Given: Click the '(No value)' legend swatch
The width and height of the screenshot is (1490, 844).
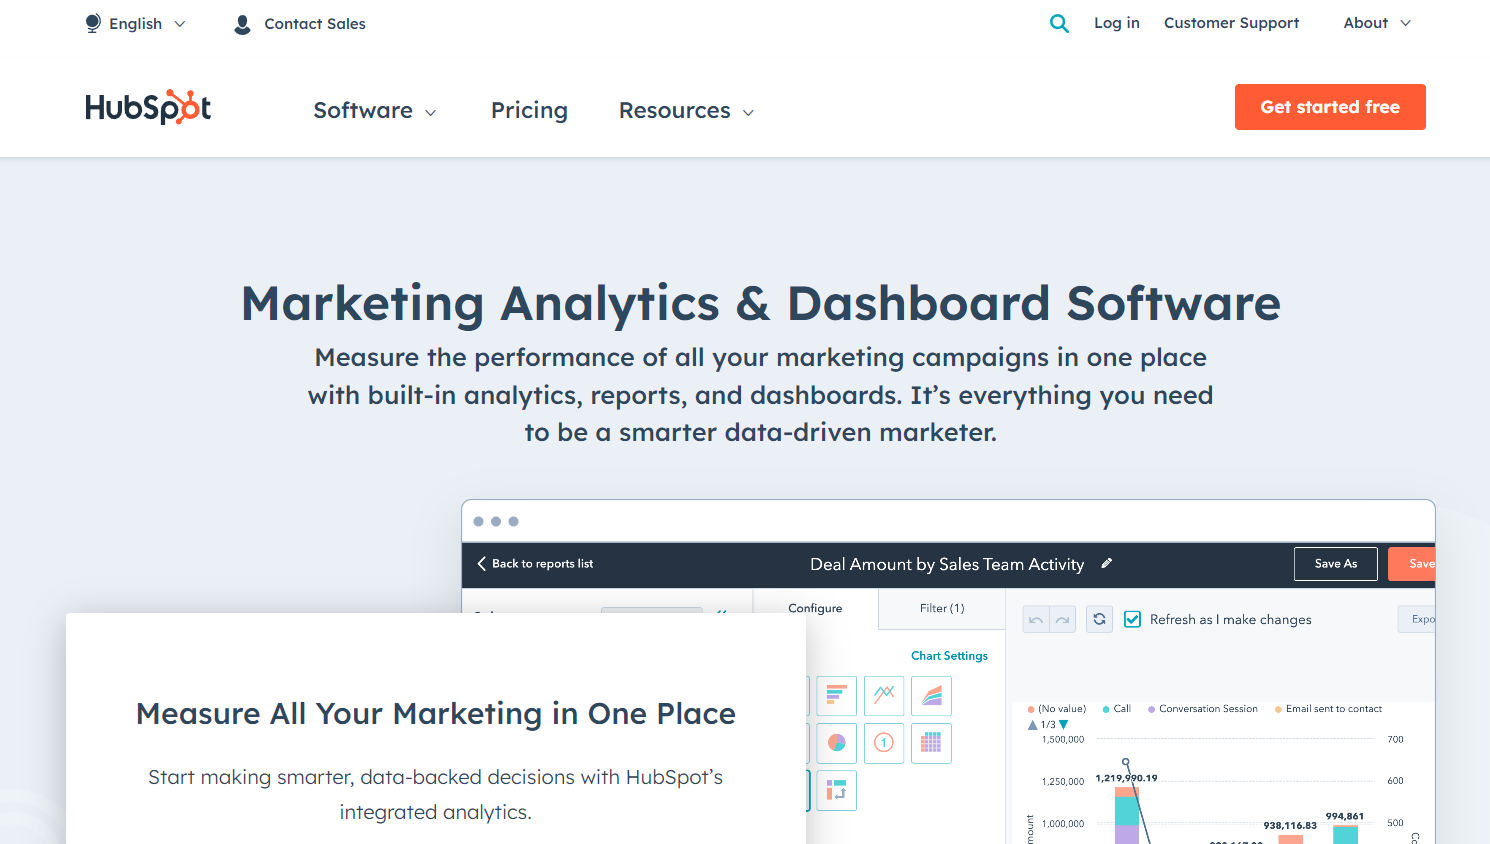Looking at the screenshot, I should click(1031, 709).
